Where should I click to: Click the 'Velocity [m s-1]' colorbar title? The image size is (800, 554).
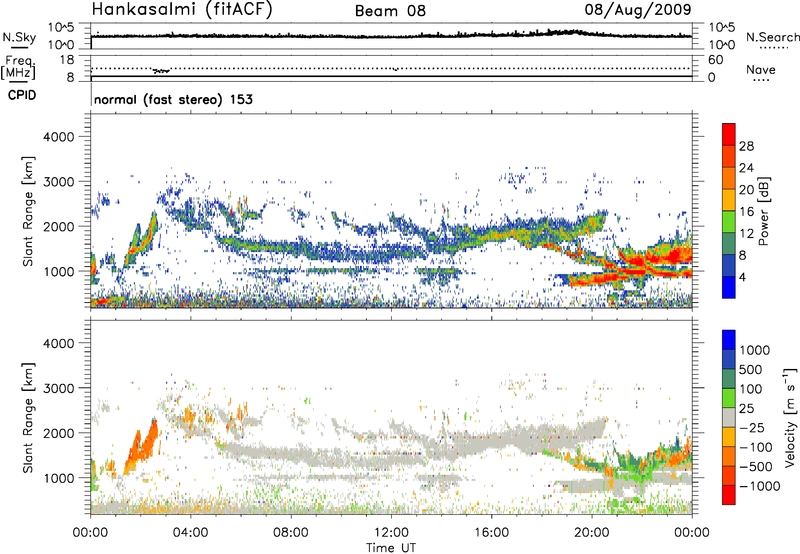click(x=790, y=417)
